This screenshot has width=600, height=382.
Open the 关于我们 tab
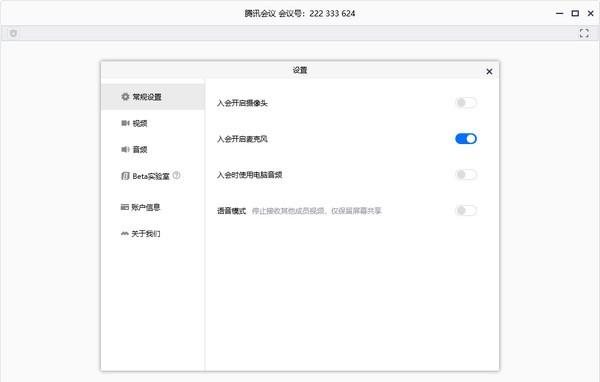[x=153, y=233]
